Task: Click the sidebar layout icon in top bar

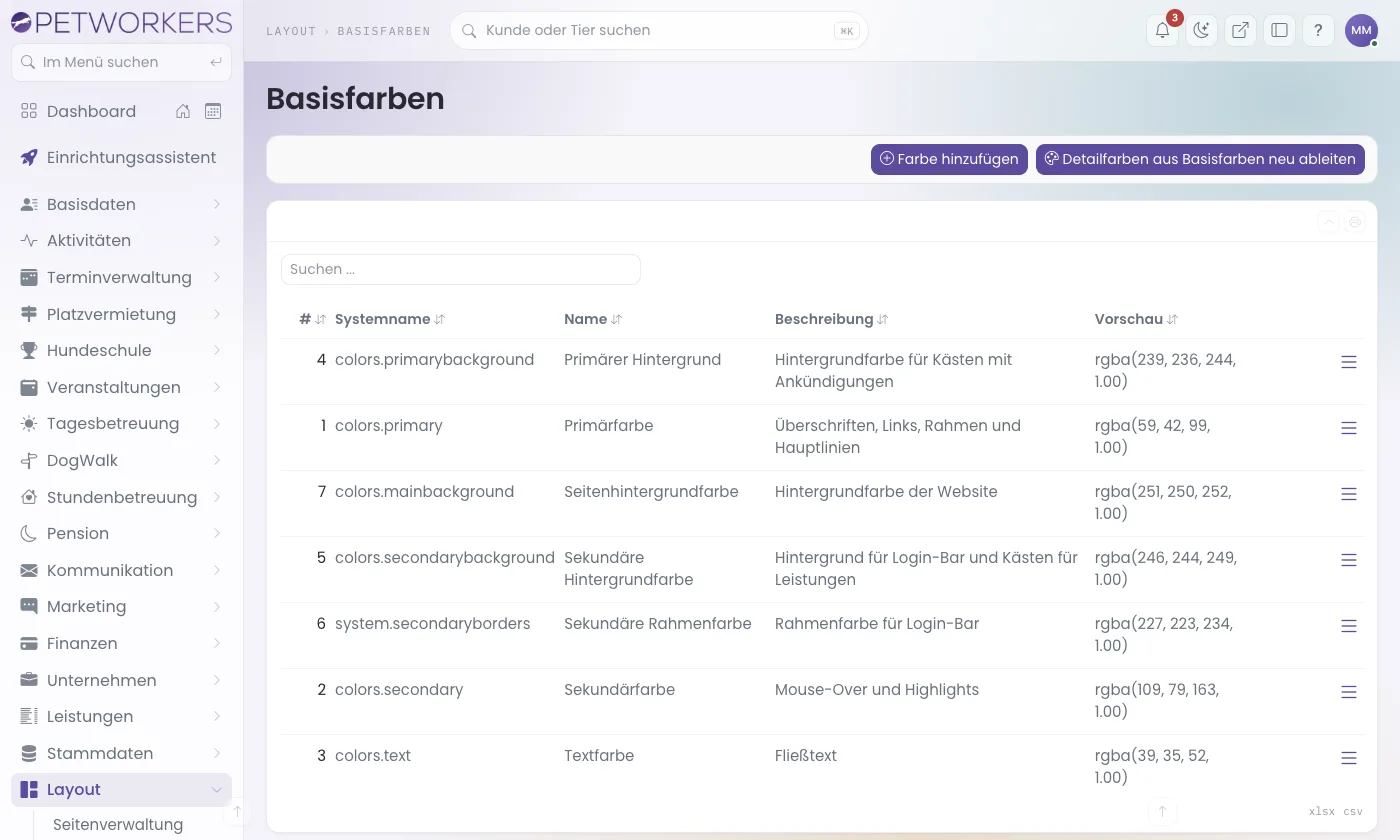Action: 1279,30
